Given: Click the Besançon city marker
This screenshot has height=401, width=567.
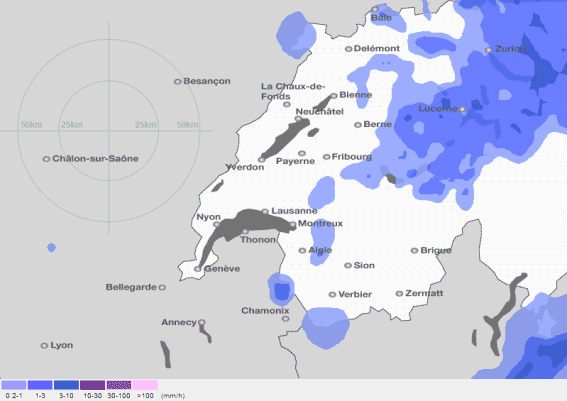Looking at the screenshot, I should coord(178,82).
